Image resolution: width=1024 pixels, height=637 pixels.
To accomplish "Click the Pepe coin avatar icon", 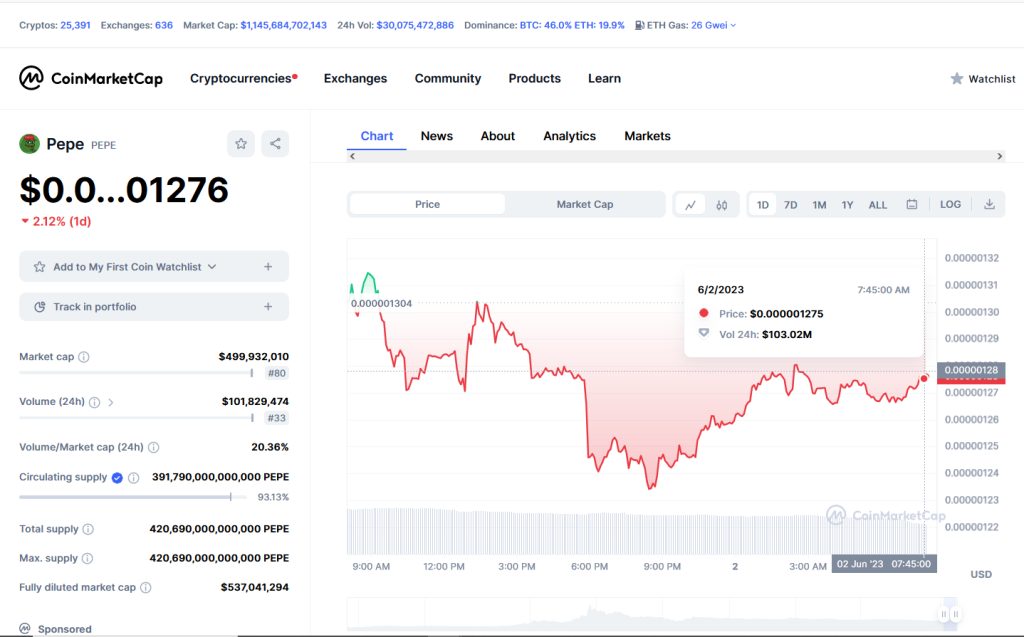I will 29,144.
